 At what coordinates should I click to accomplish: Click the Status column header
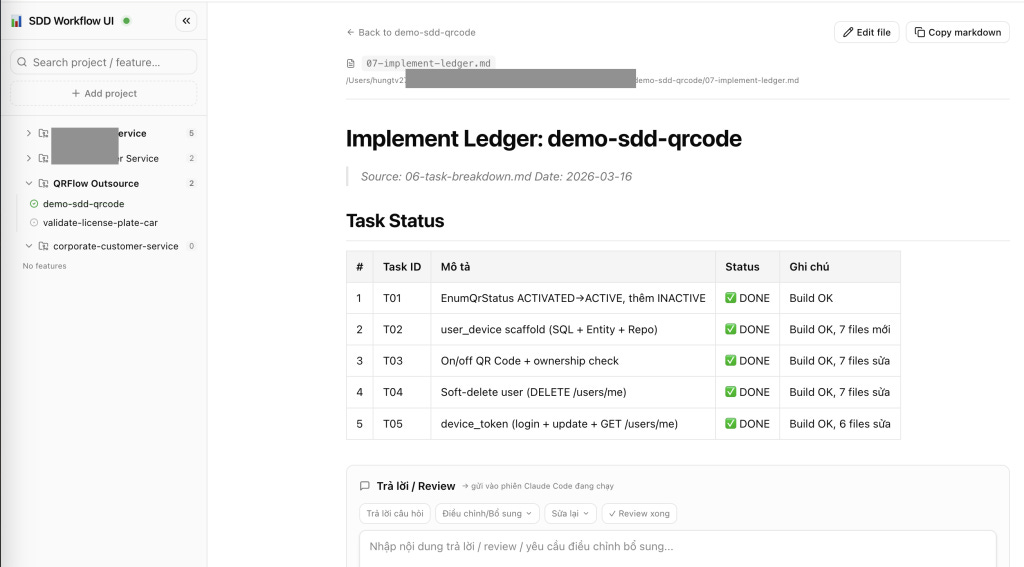tap(748, 267)
